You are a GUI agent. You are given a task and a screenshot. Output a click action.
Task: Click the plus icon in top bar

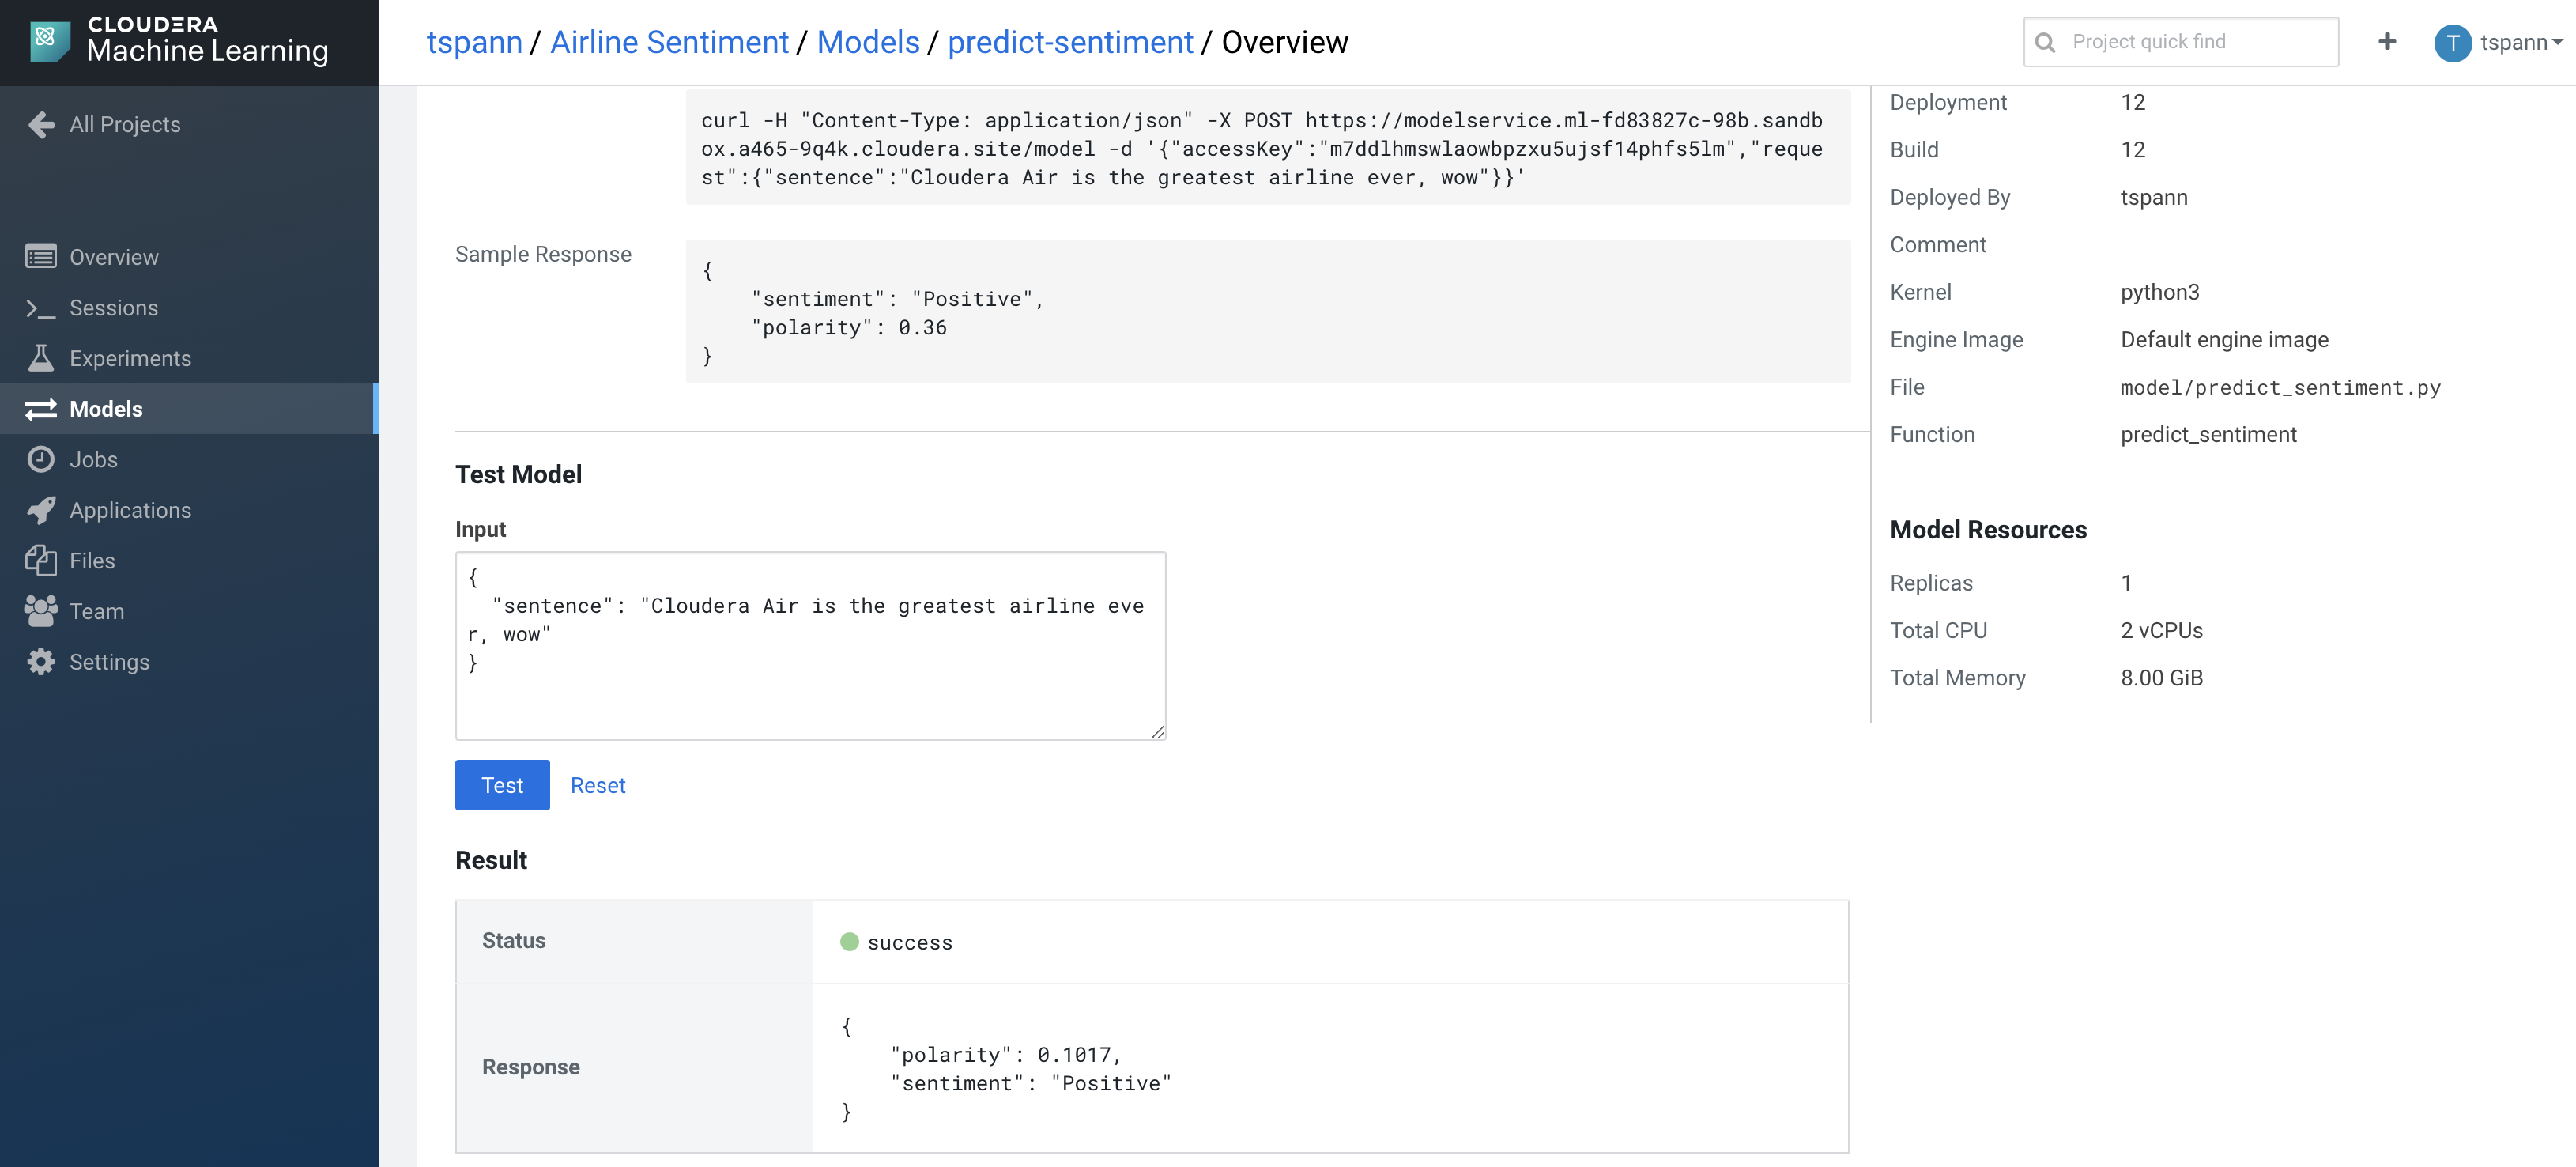tap(2386, 41)
